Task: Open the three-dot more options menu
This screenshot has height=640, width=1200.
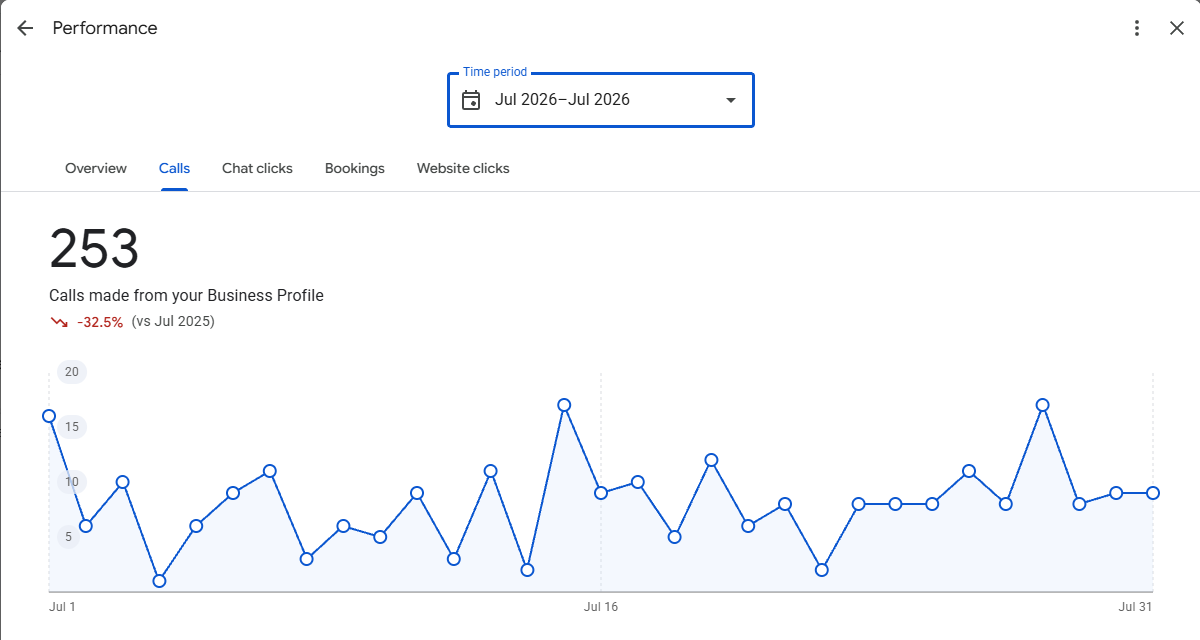Action: click(1136, 28)
